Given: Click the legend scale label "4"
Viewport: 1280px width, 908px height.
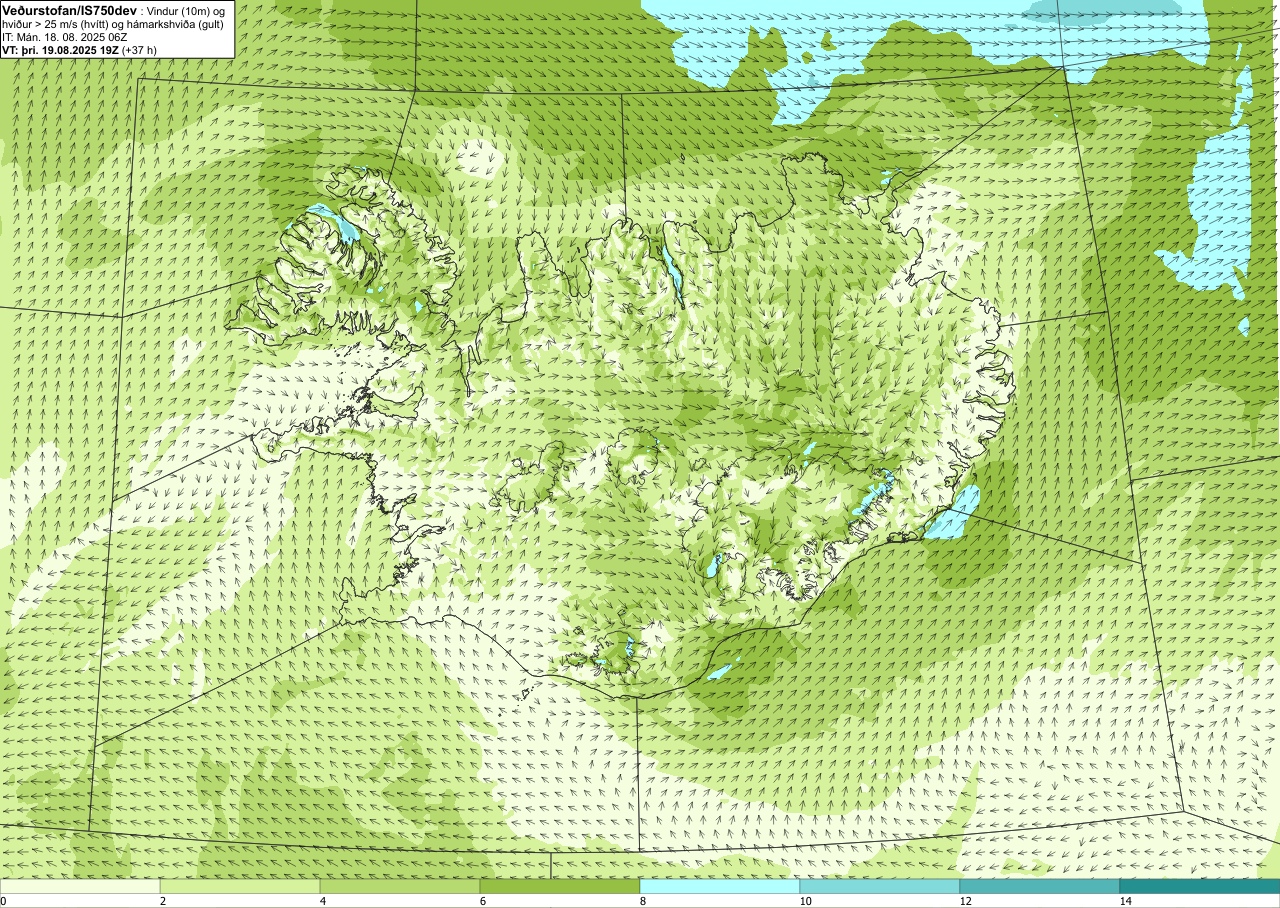Looking at the screenshot, I should point(322,901).
